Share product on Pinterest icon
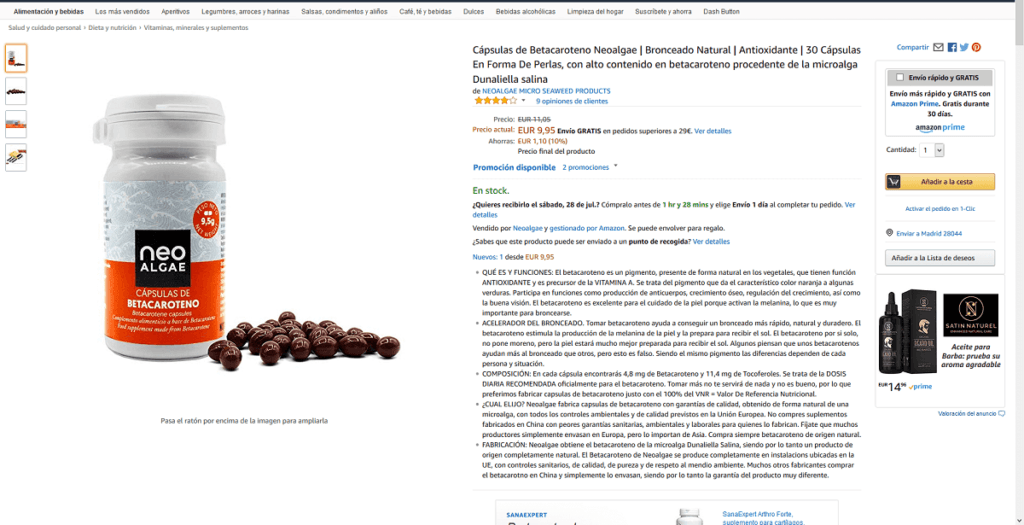 coord(976,47)
